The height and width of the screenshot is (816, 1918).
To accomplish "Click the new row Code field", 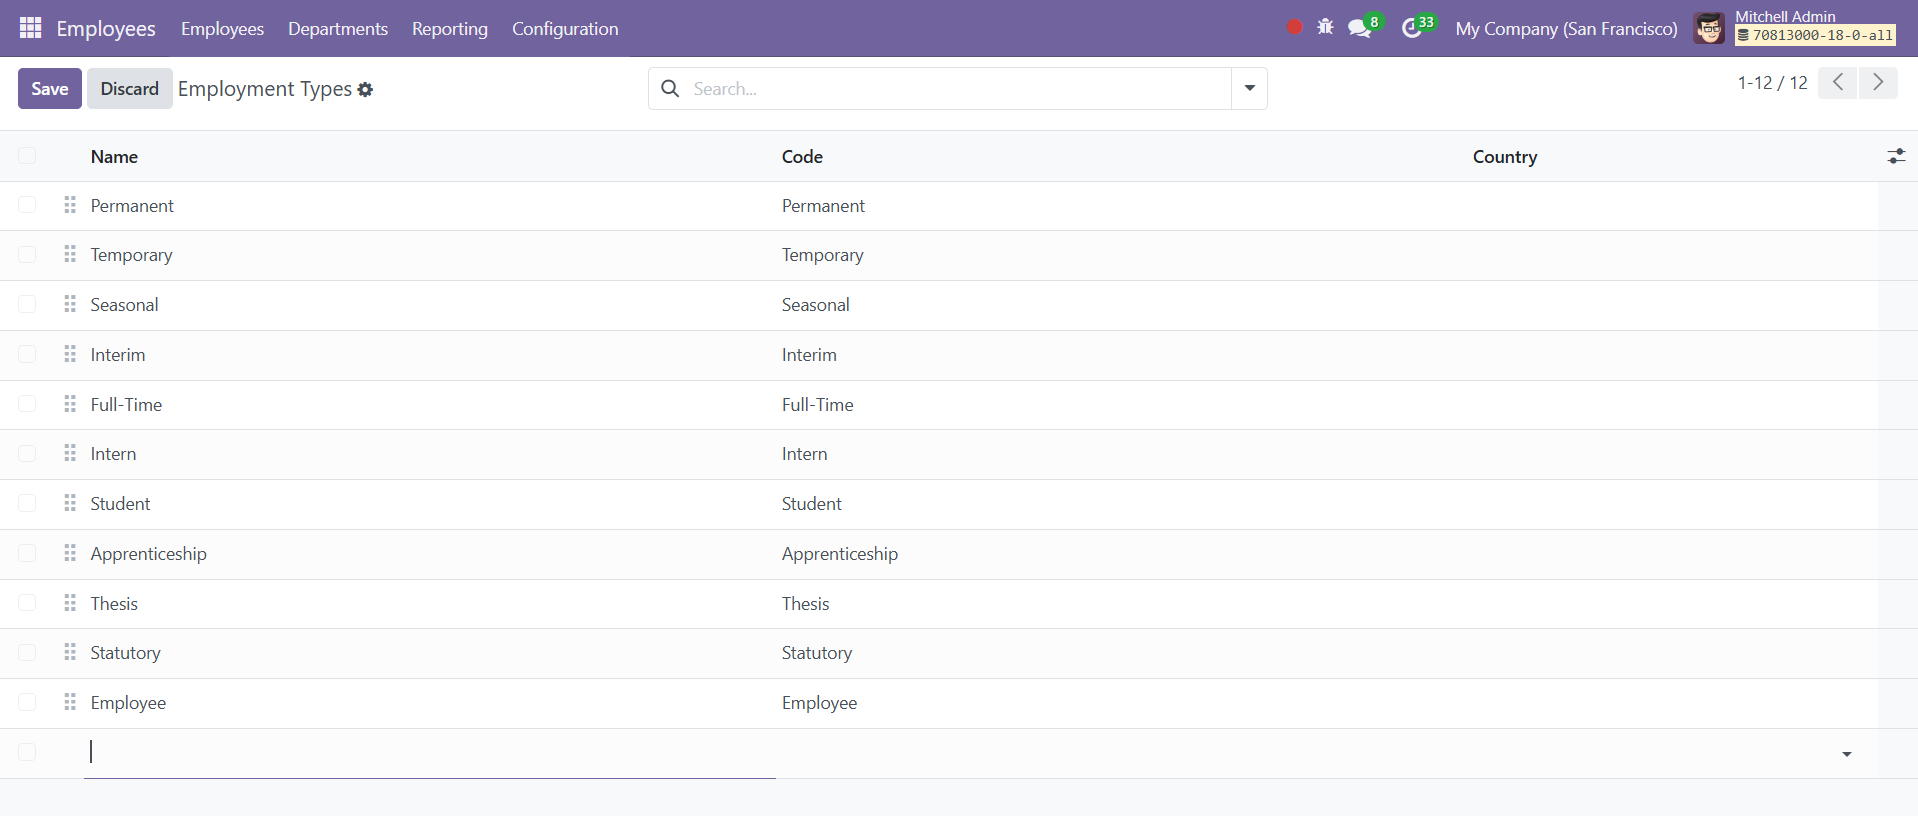I will 1120,753.
